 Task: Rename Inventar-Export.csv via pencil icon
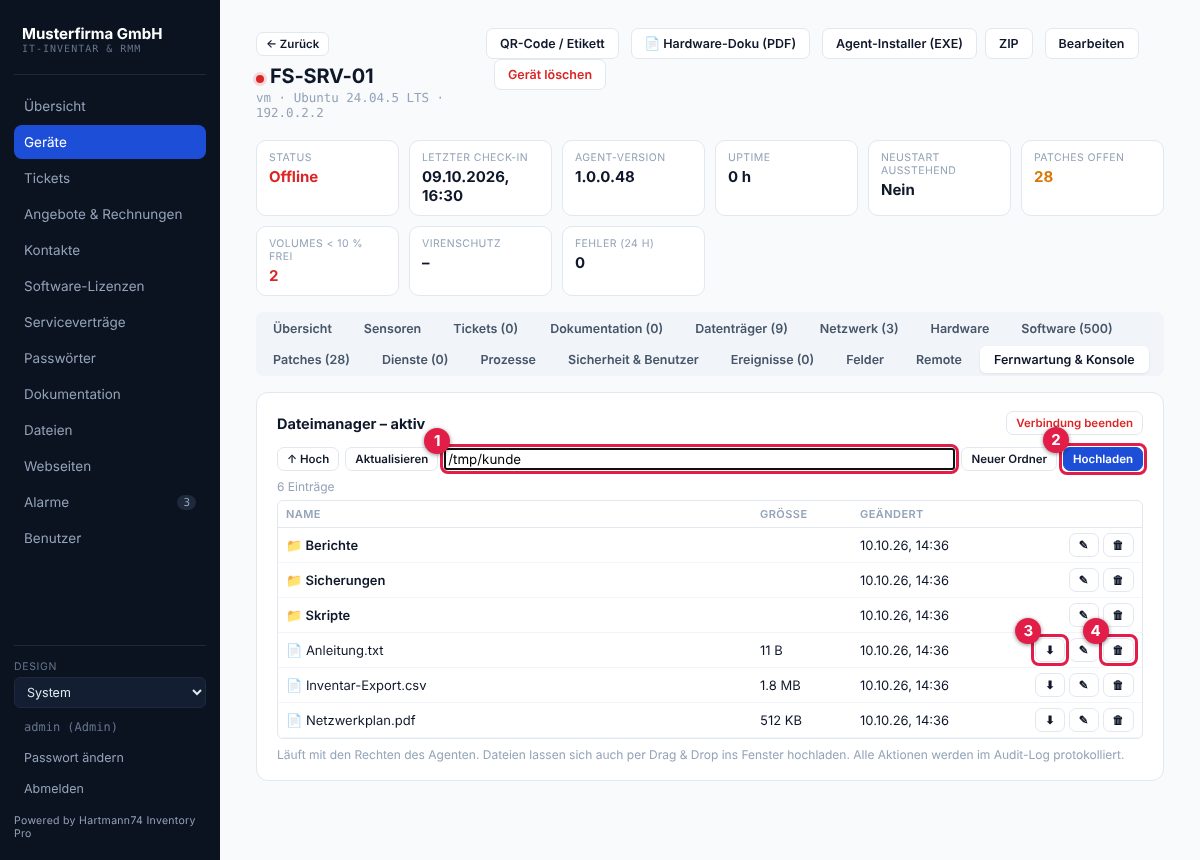[1083, 685]
